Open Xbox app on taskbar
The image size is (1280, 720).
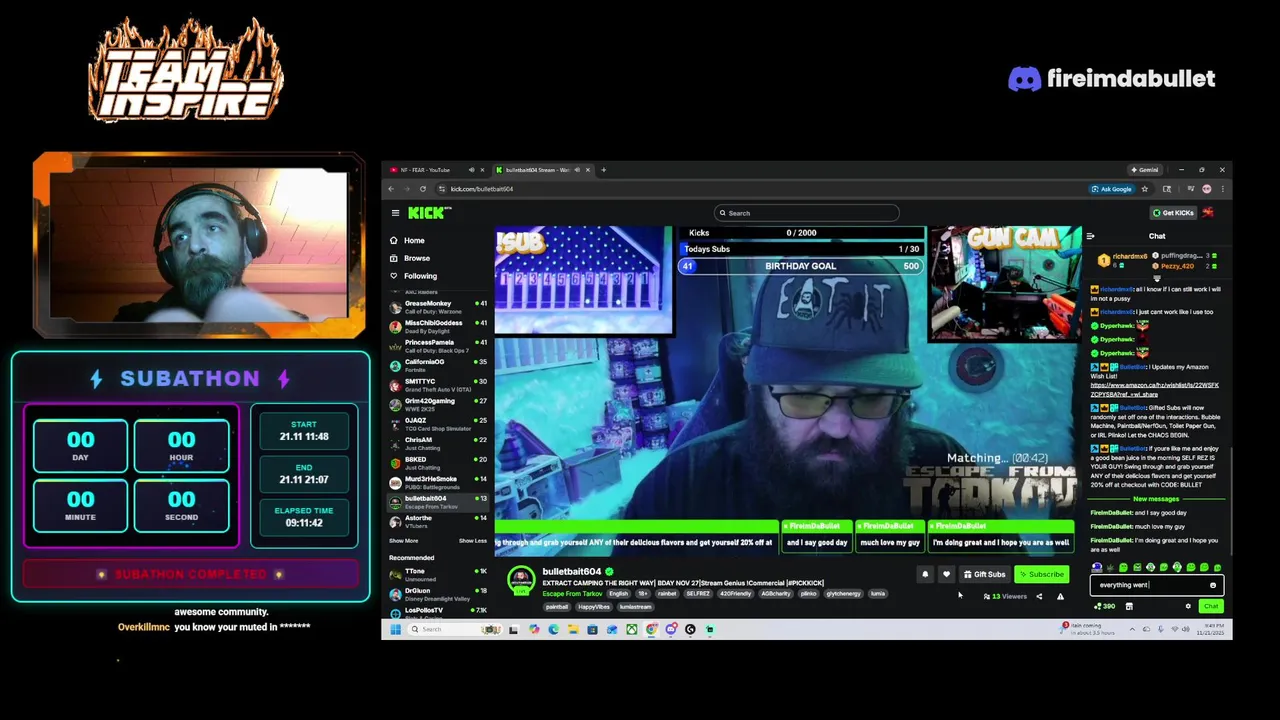[x=631, y=630]
